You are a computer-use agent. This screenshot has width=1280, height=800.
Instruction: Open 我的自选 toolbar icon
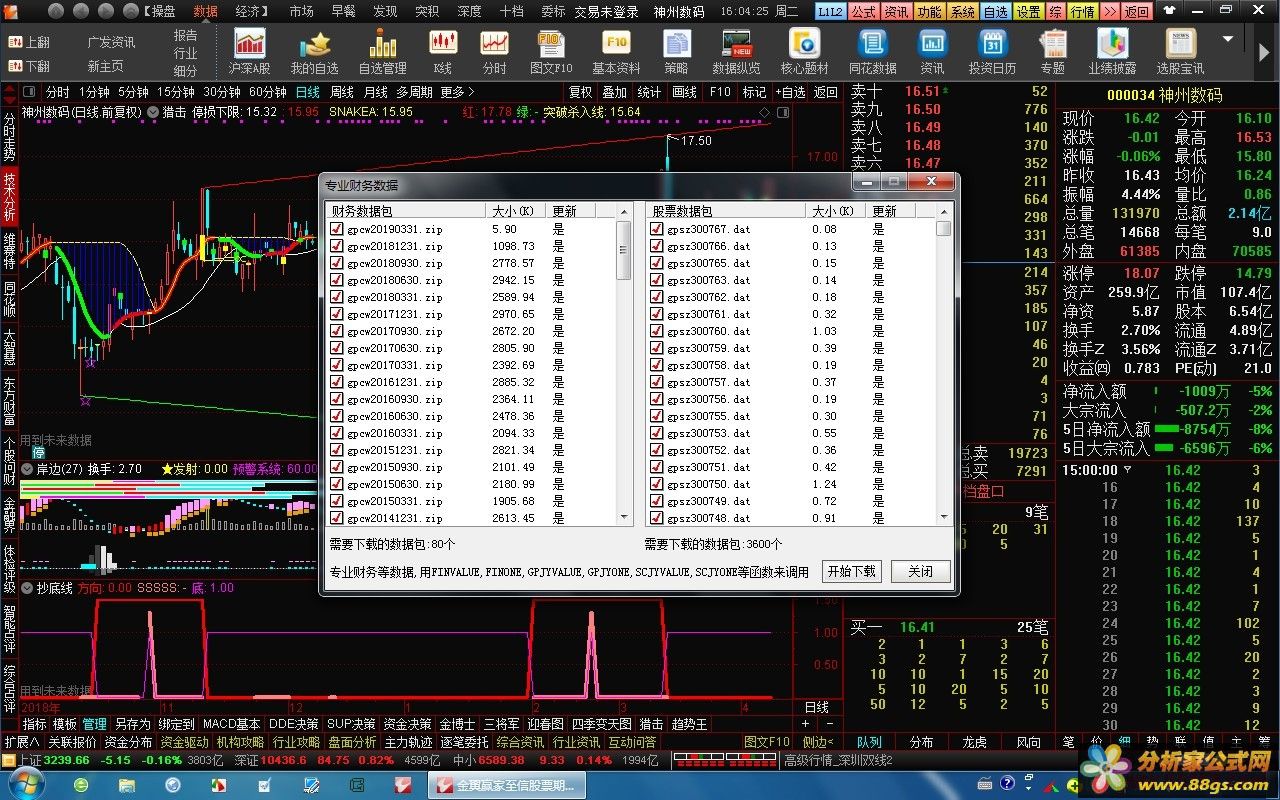[315, 52]
